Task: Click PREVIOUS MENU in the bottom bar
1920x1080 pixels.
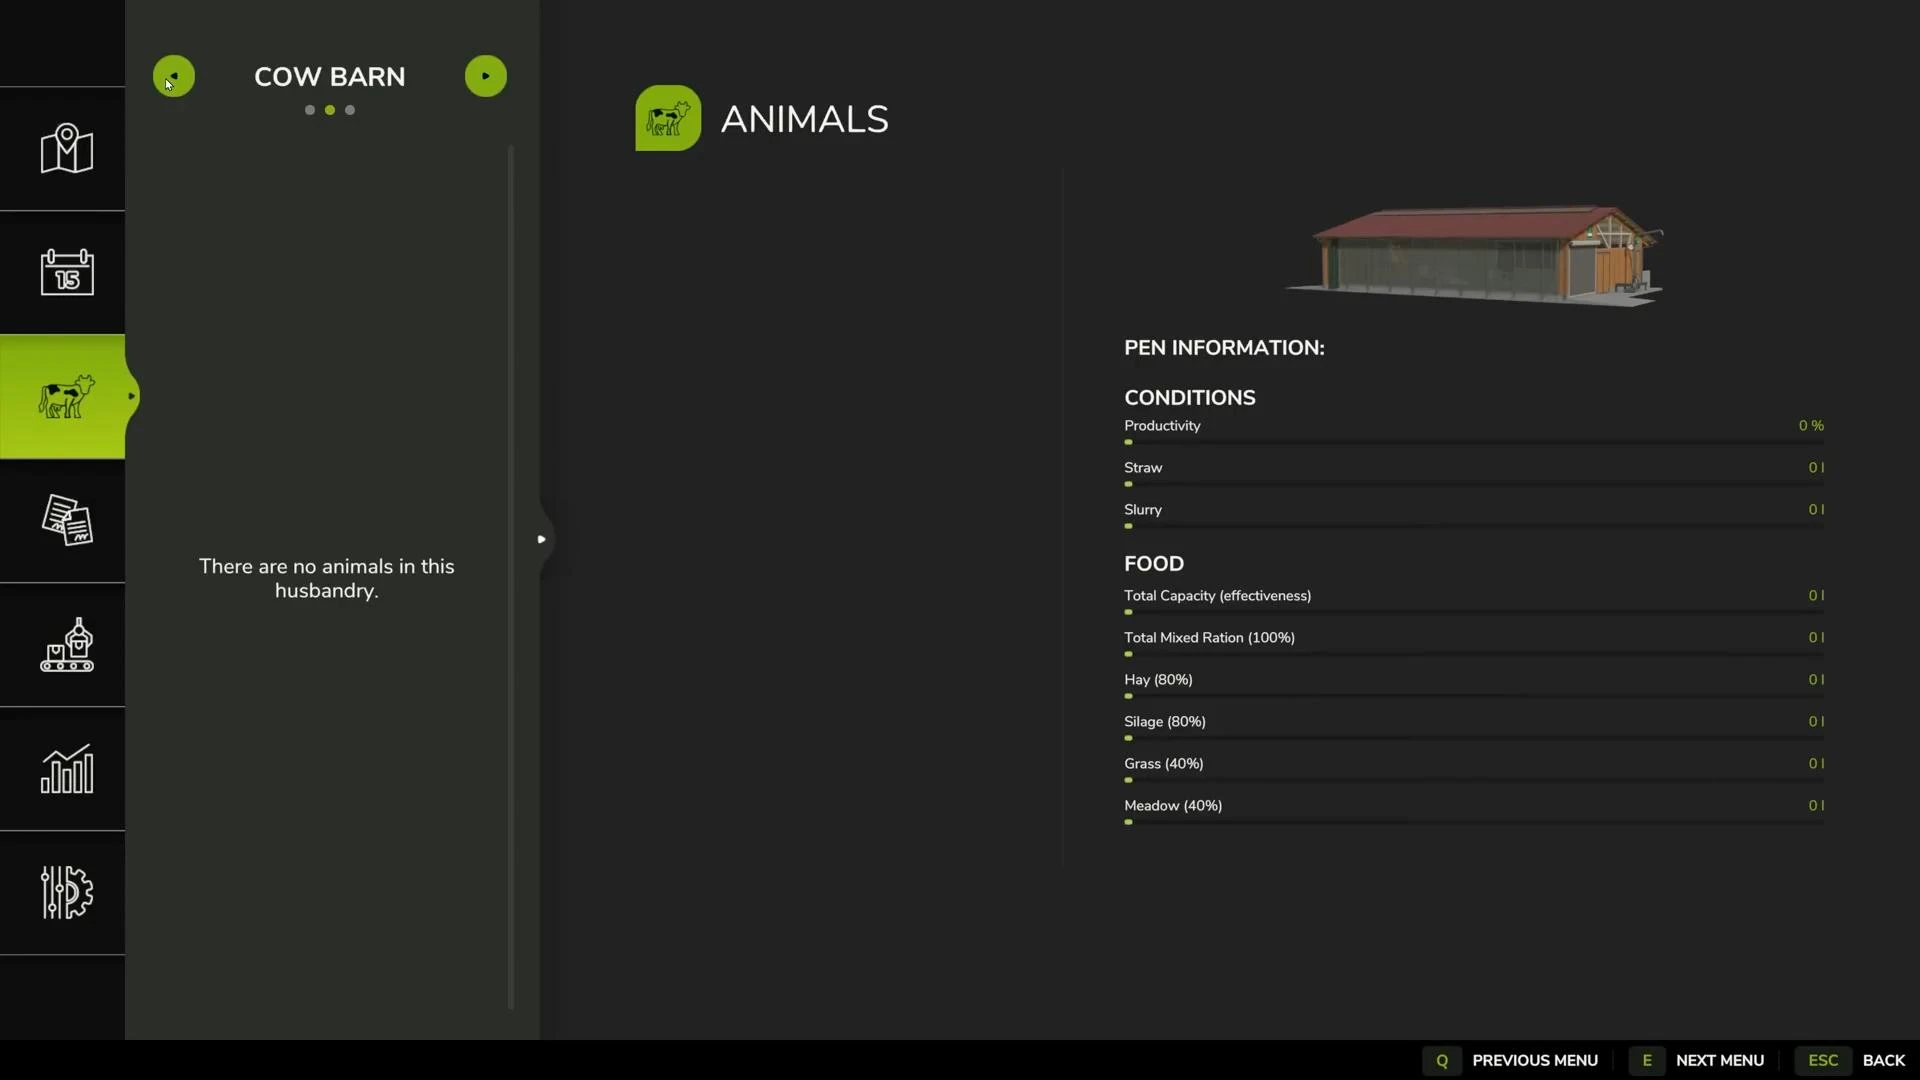Action: [x=1535, y=1060]
